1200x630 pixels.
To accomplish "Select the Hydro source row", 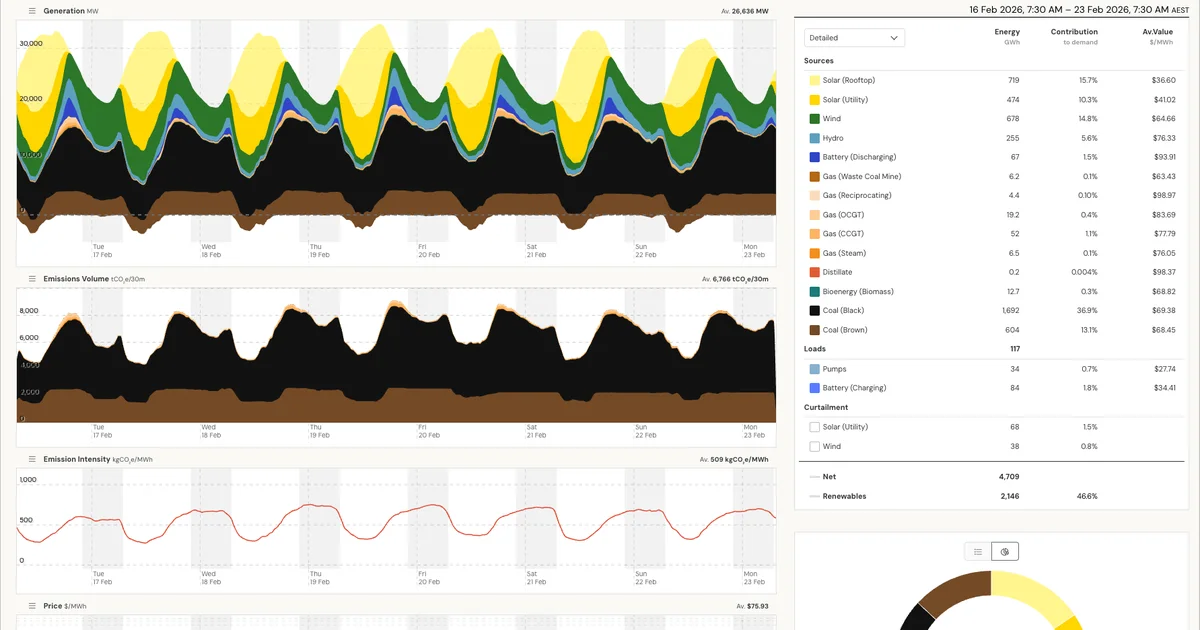I will pyautogui.click(x=900, y=138).
